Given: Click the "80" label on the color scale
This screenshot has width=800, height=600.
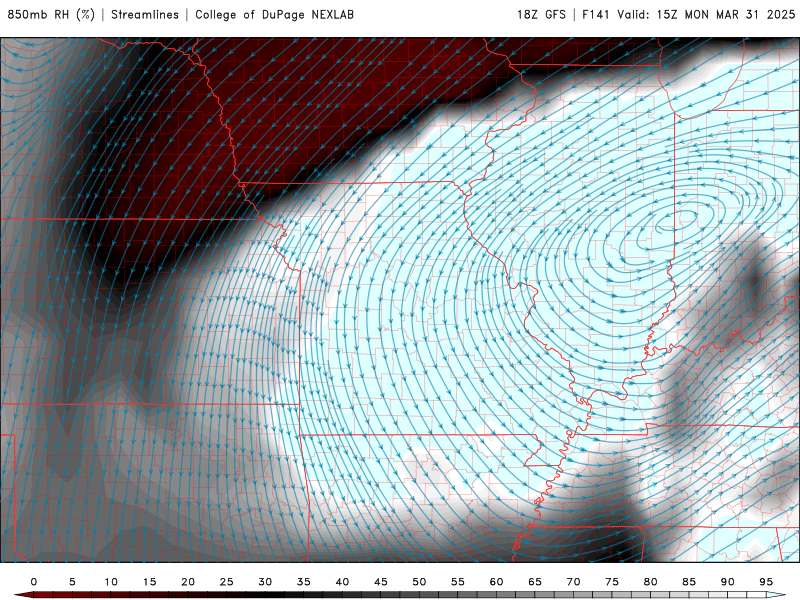Looking at the screenshot, I should (x=650, y=582).
